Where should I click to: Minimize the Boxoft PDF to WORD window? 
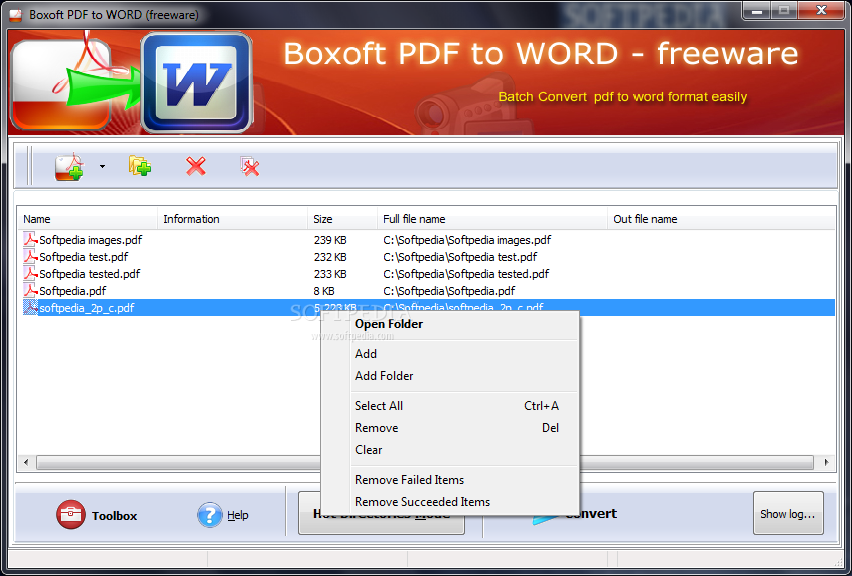point(757,10)
